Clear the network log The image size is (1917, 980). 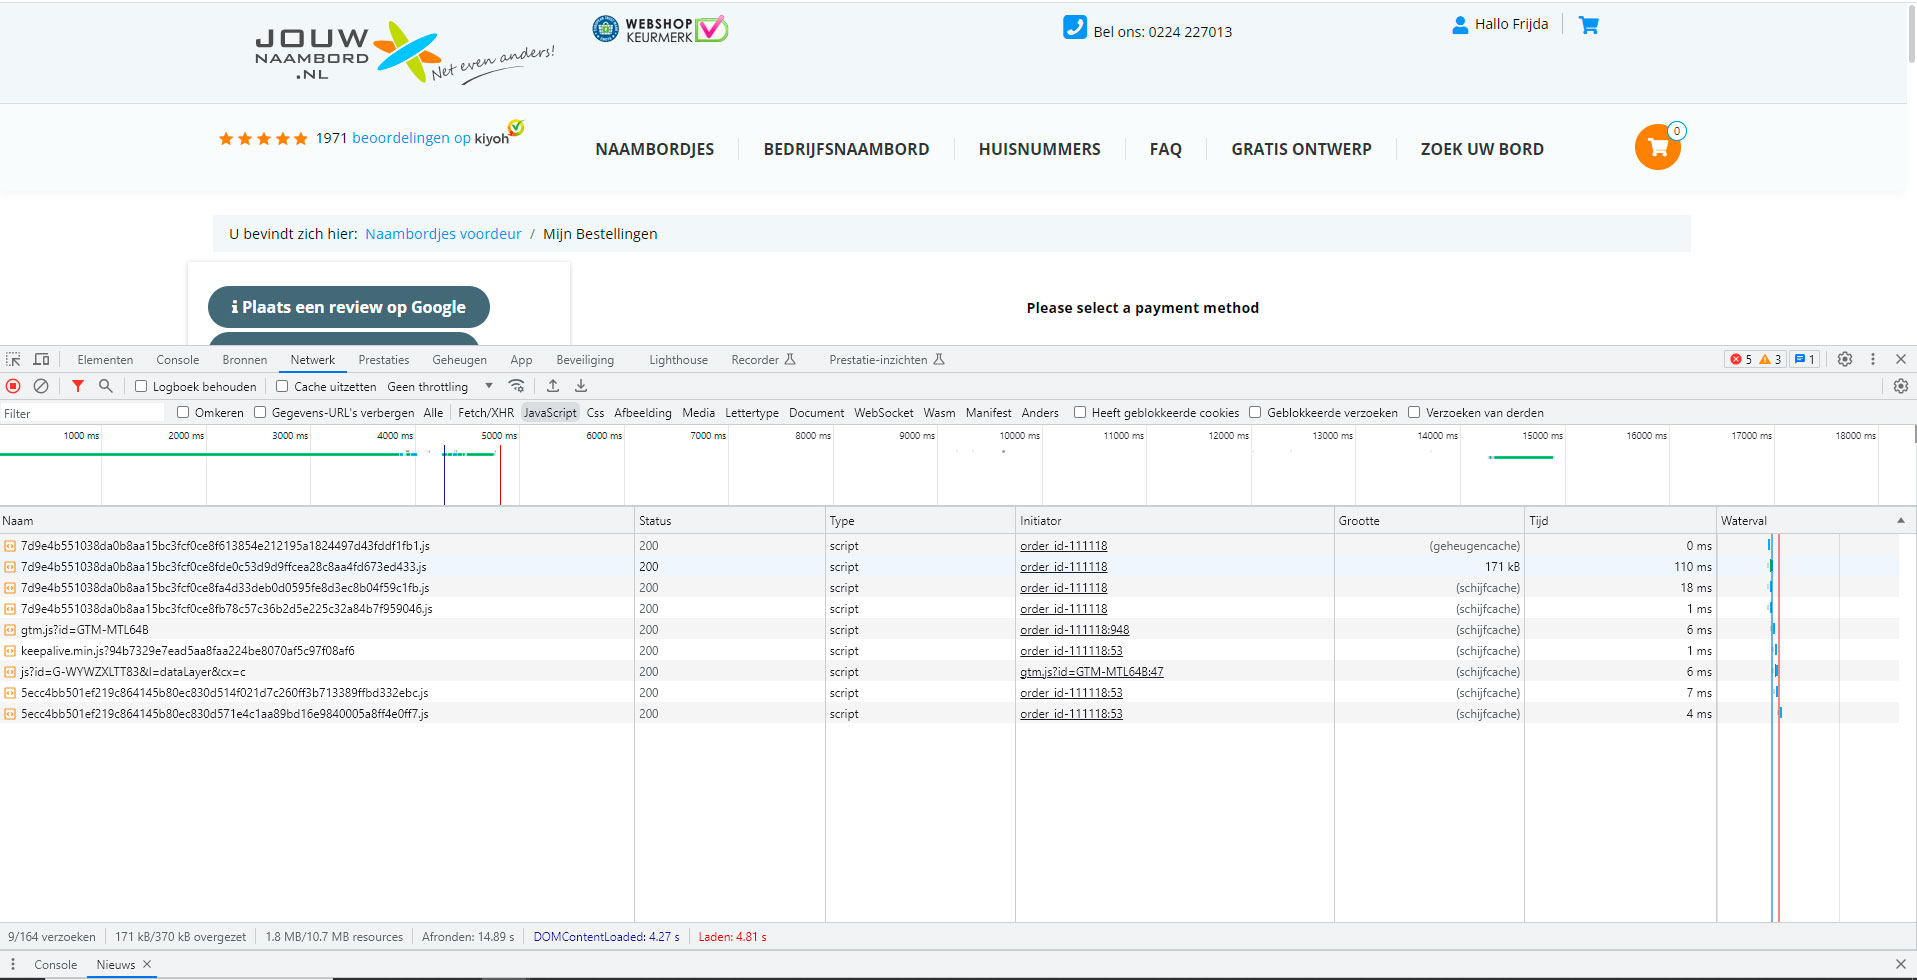41,386
